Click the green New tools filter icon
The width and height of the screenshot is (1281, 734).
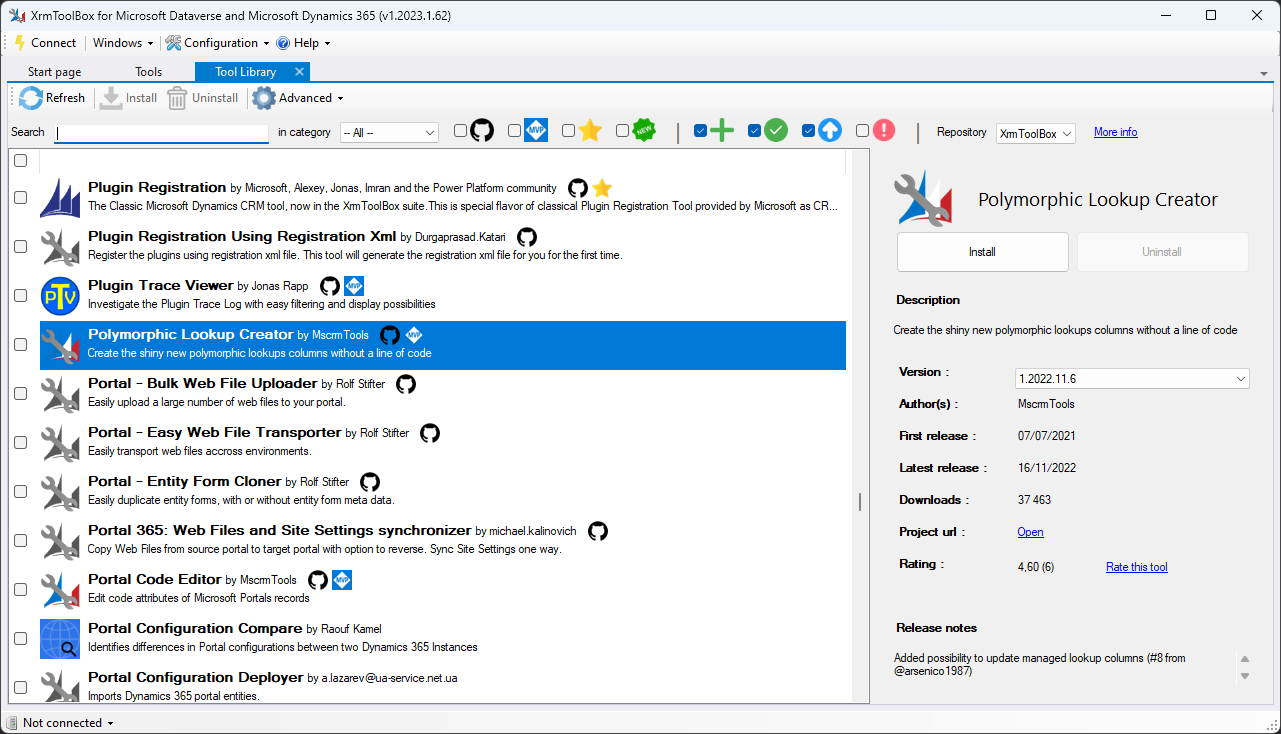644,131
